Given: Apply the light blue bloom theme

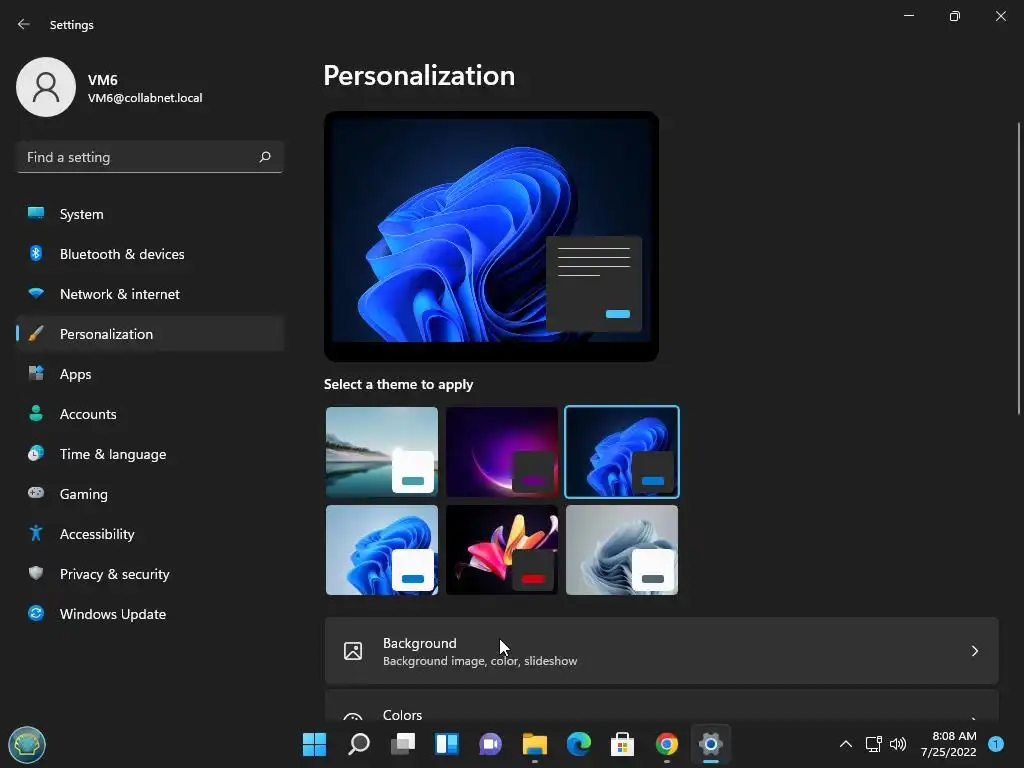Looking at the screenshot, I should pyautogui.click(x=382, y=550).
